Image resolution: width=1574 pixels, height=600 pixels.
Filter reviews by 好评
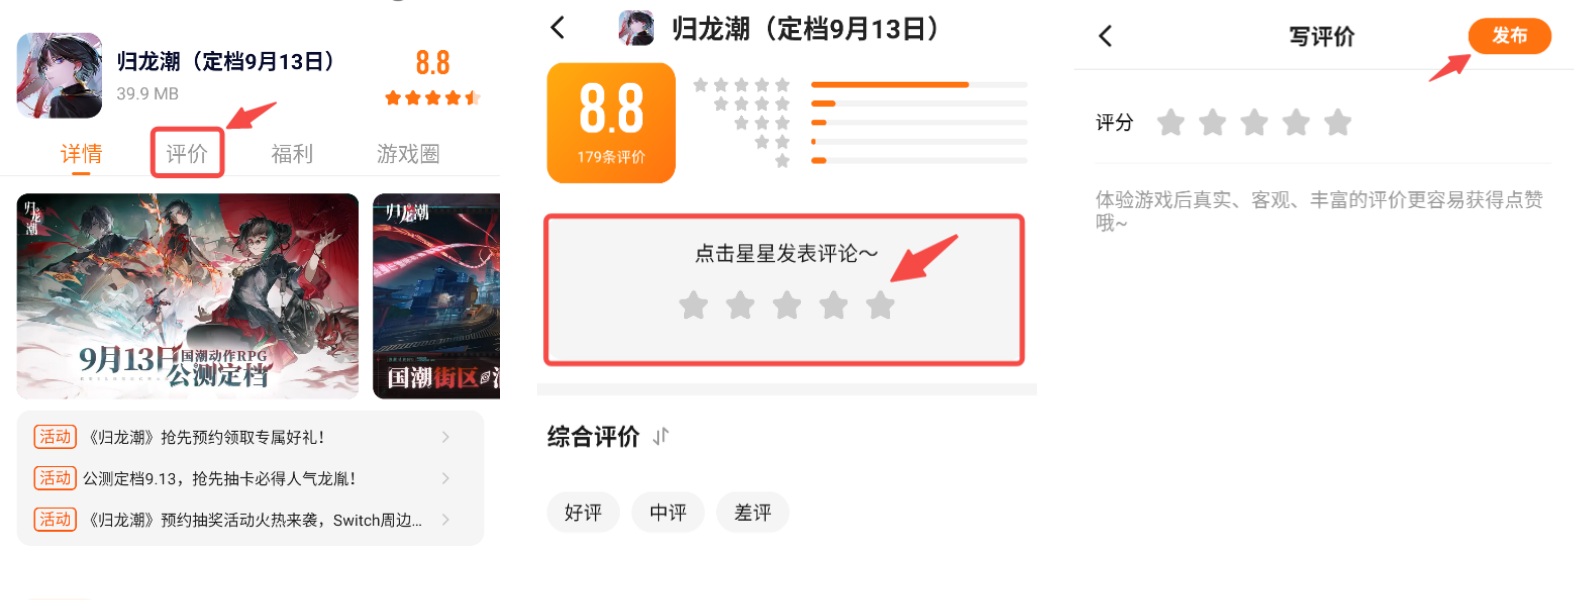[x=583, y=512]
